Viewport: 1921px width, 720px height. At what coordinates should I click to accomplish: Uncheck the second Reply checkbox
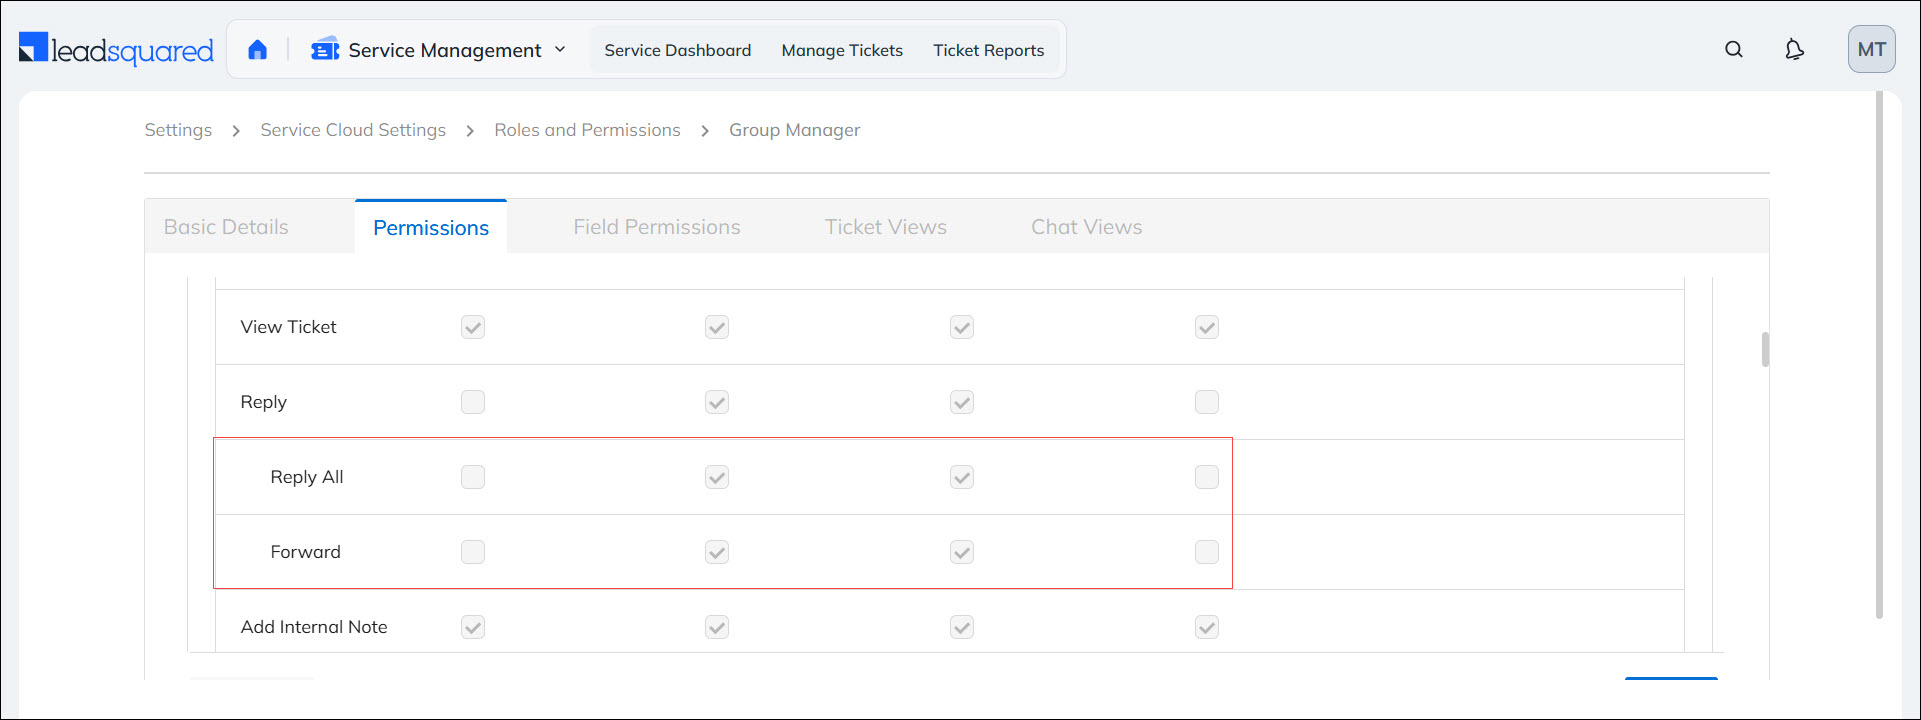pyautogui.click(x=717, y=402)
